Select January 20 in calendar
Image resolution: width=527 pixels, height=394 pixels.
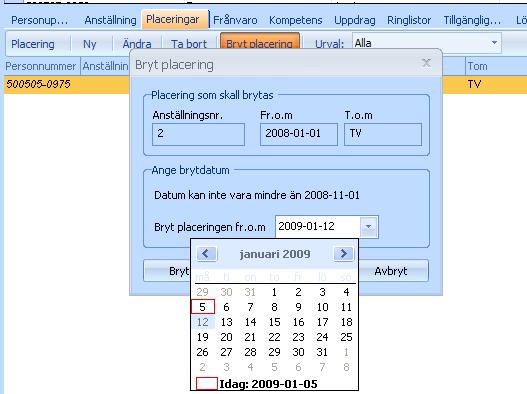pos(226,337)
